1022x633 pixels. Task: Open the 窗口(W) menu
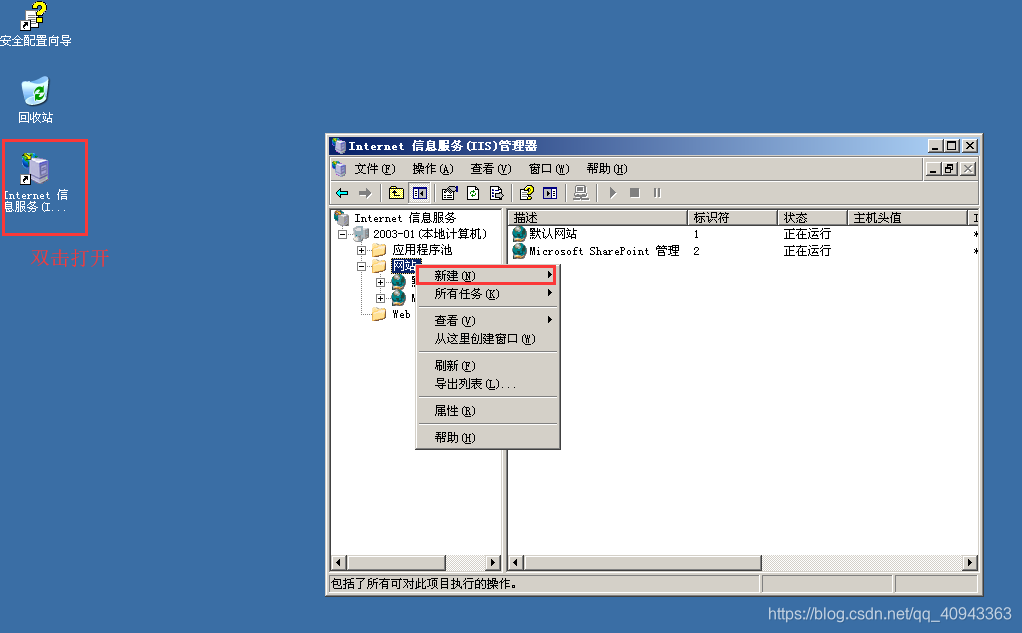(x=549, y=169)
